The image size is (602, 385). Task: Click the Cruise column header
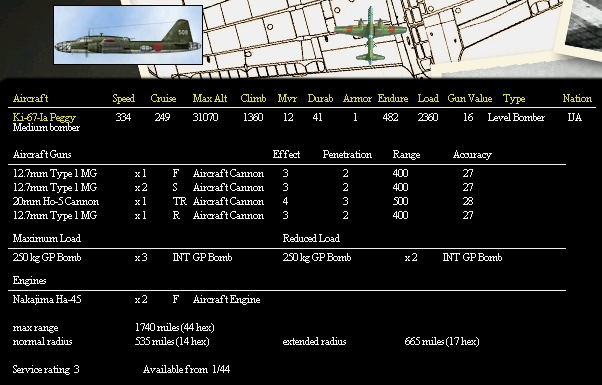(163, 99)
